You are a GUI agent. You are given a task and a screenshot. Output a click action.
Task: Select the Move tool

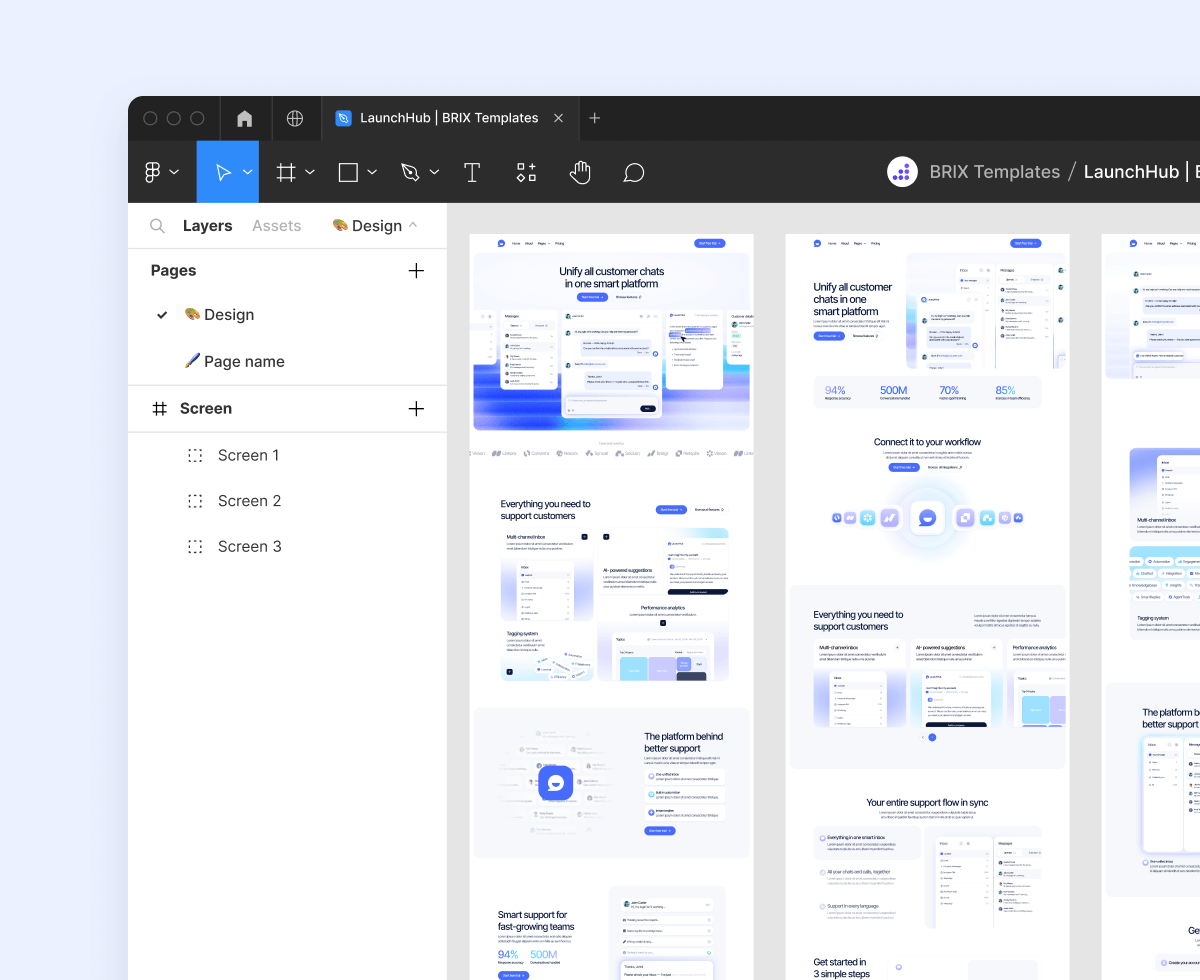222,171
